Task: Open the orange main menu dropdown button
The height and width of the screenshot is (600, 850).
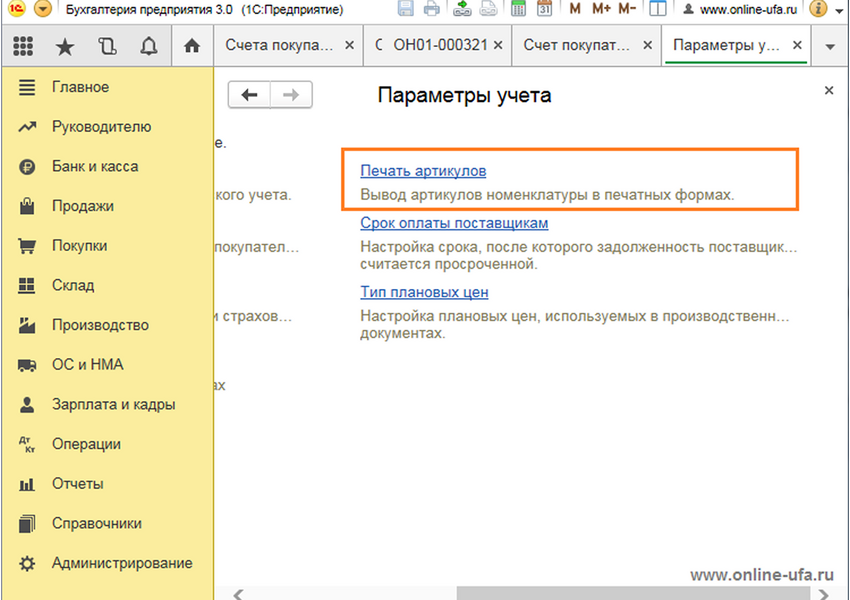Action: point(41,9)
